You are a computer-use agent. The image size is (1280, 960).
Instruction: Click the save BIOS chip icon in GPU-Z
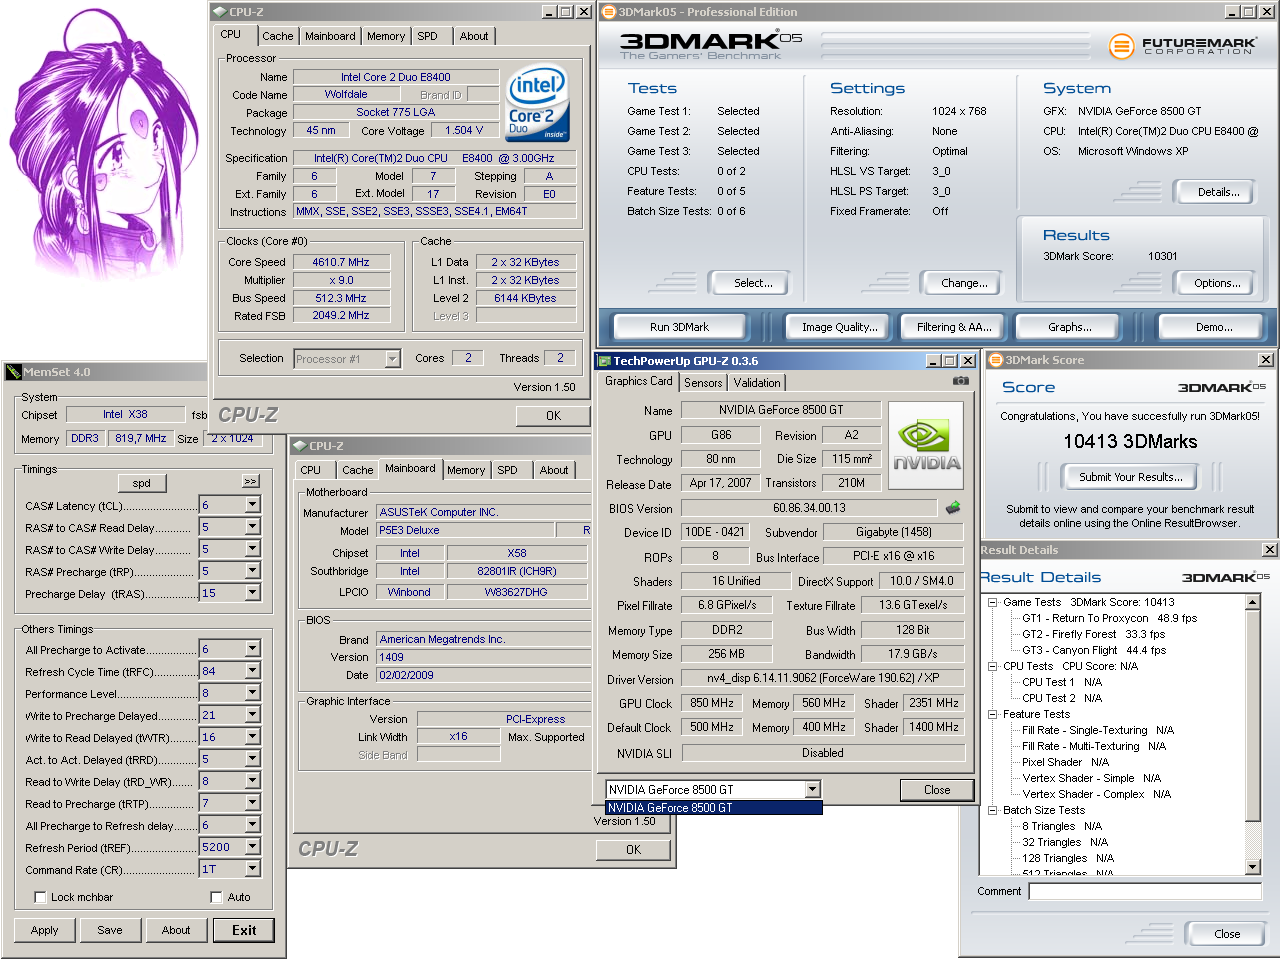click(x=953, y=508)
